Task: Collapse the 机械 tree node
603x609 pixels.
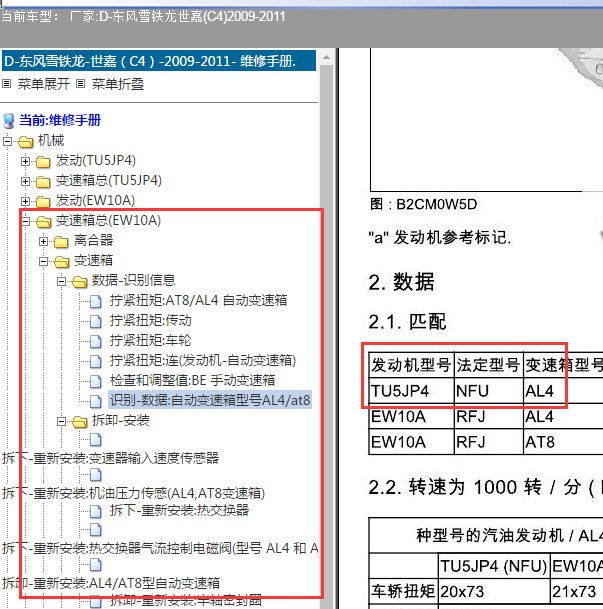Action: [x=7, y=141]
